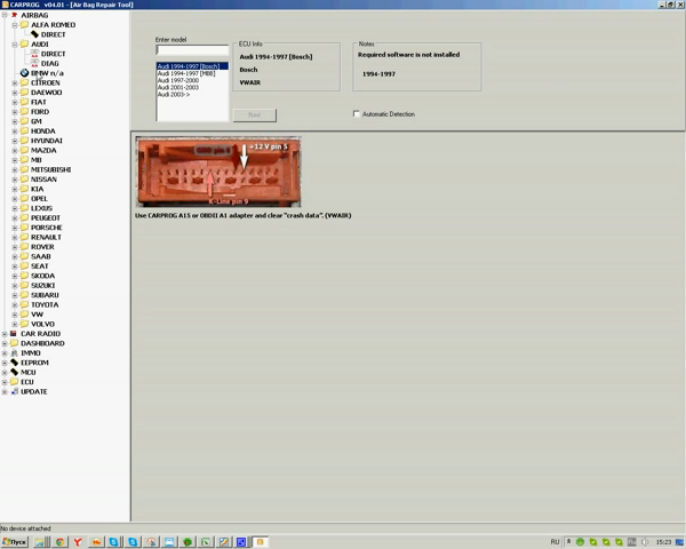686x549 pixels.
Task: Open Yandex browser from the taskbar
Action: point(78,542)
